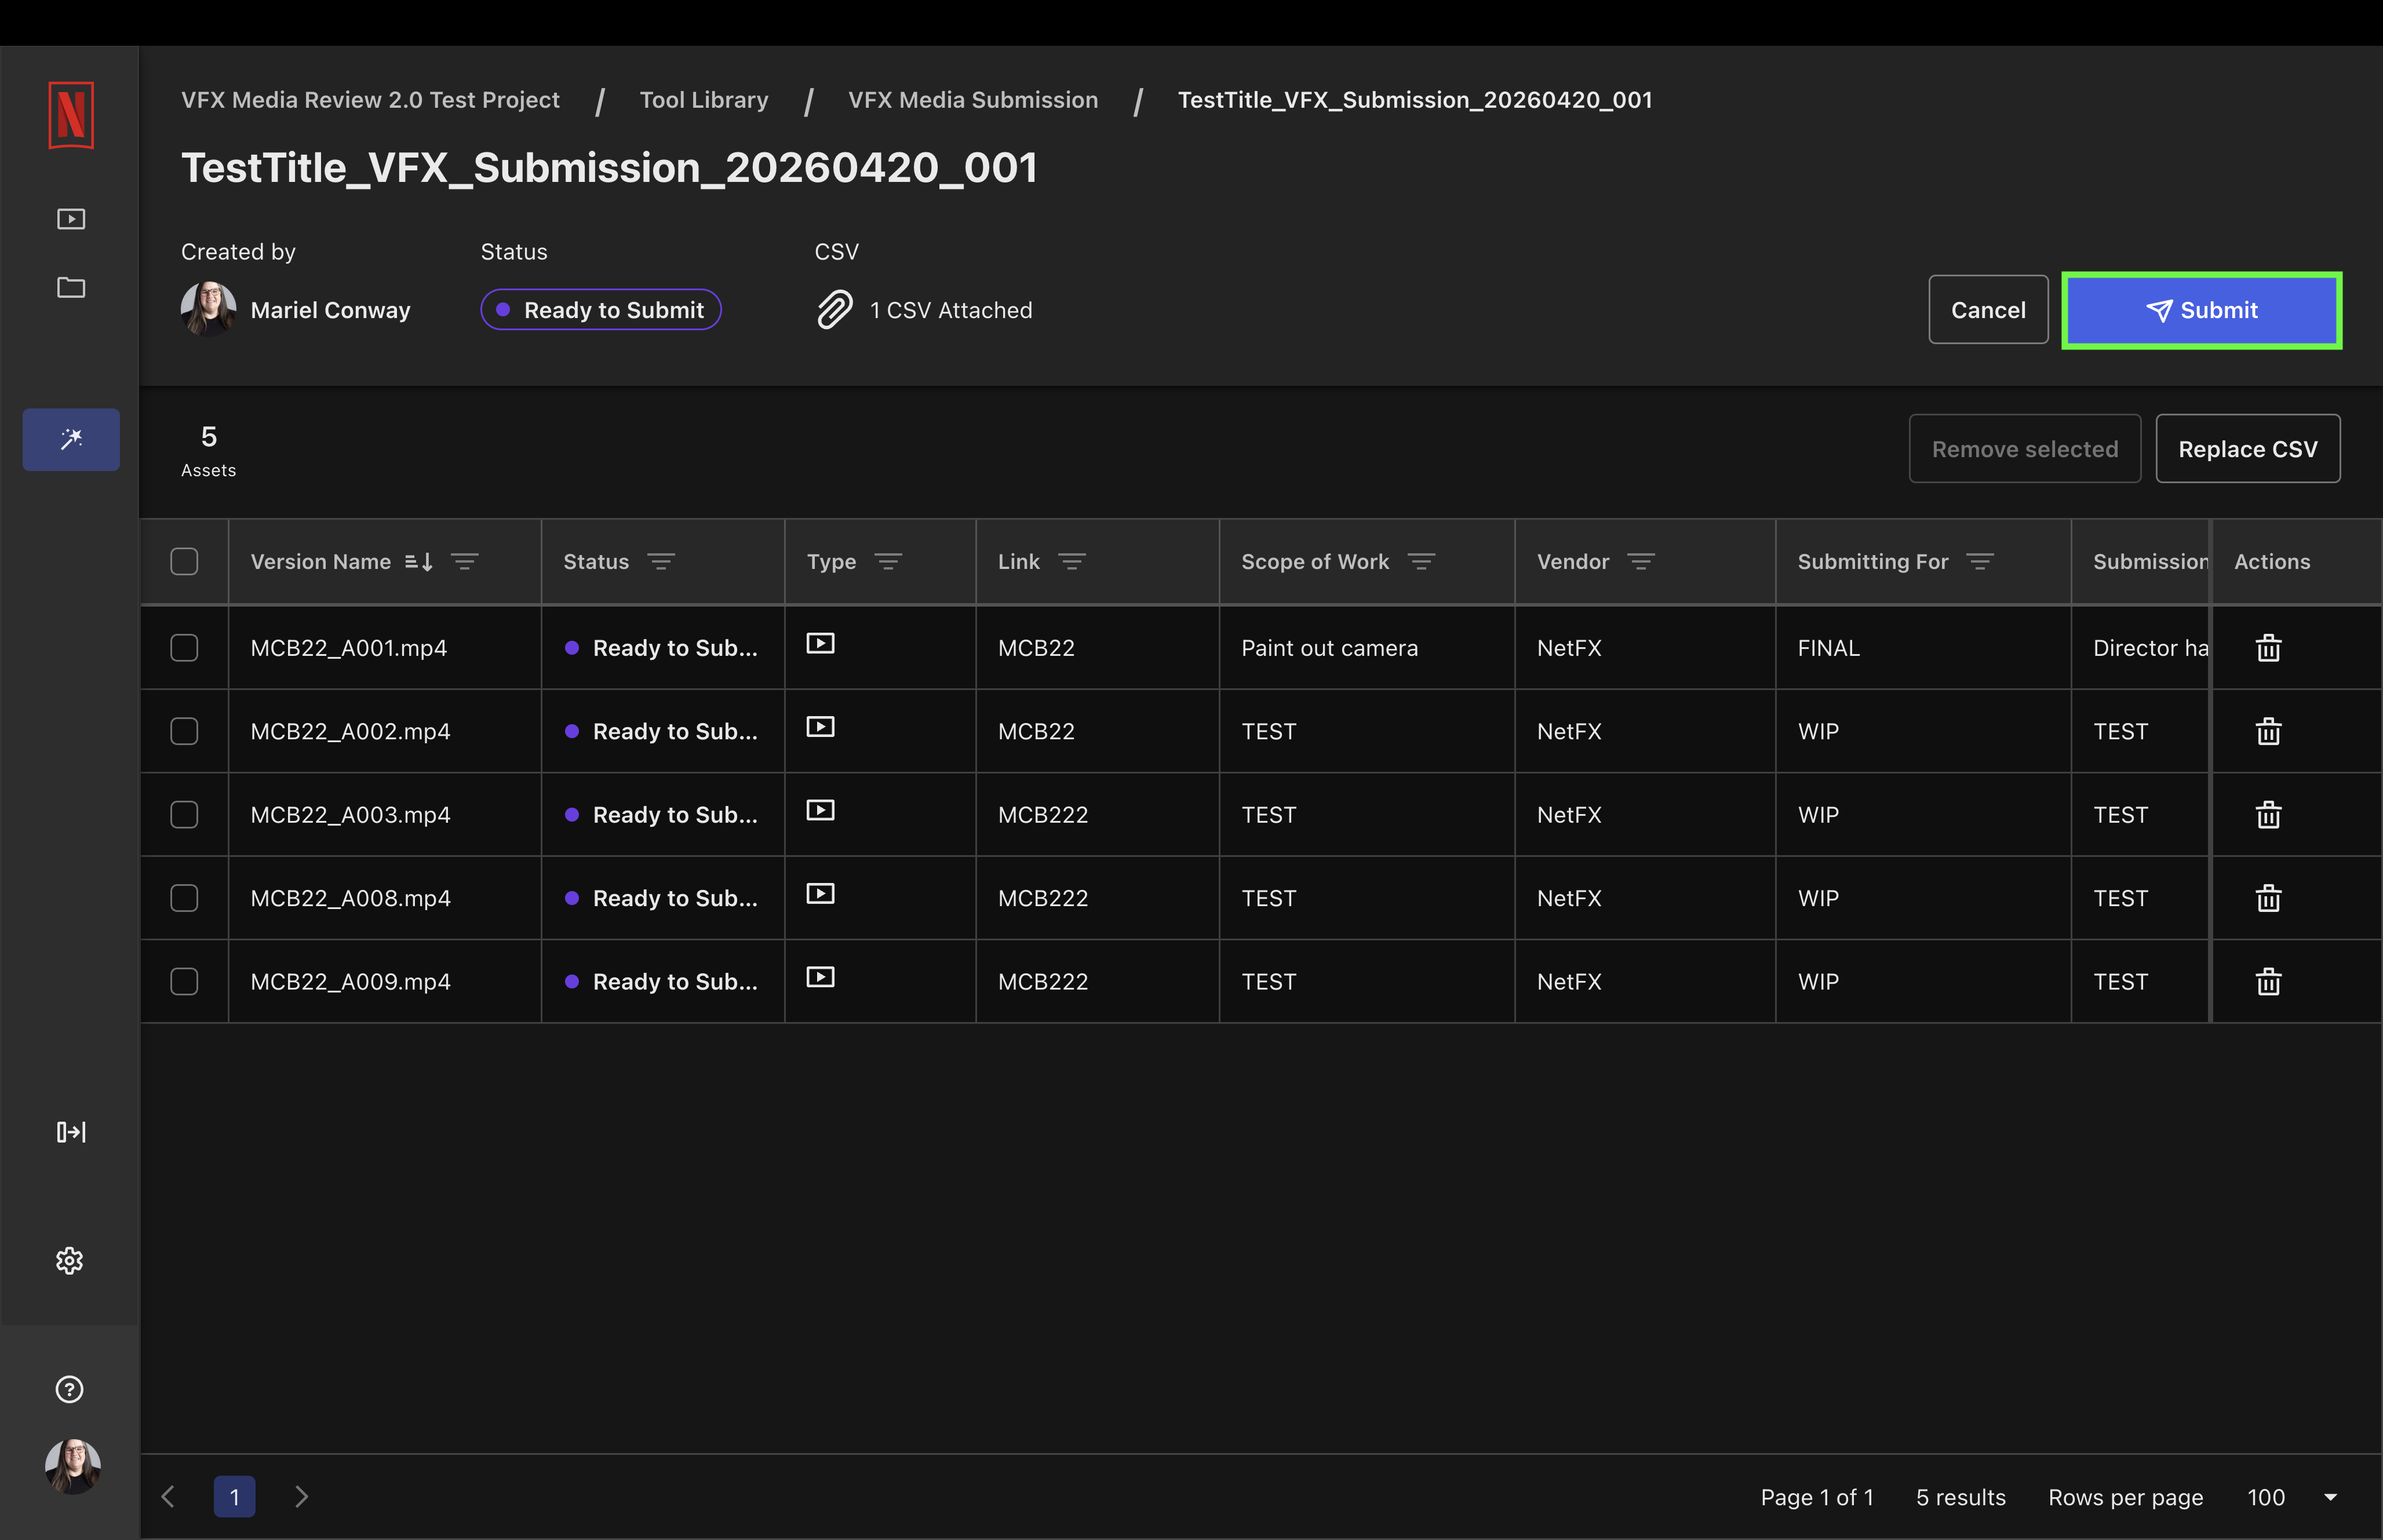This screenshot has height=1540, width=2383.
Task: Filter the Scope of Work column
Action: pos(1422,562)
